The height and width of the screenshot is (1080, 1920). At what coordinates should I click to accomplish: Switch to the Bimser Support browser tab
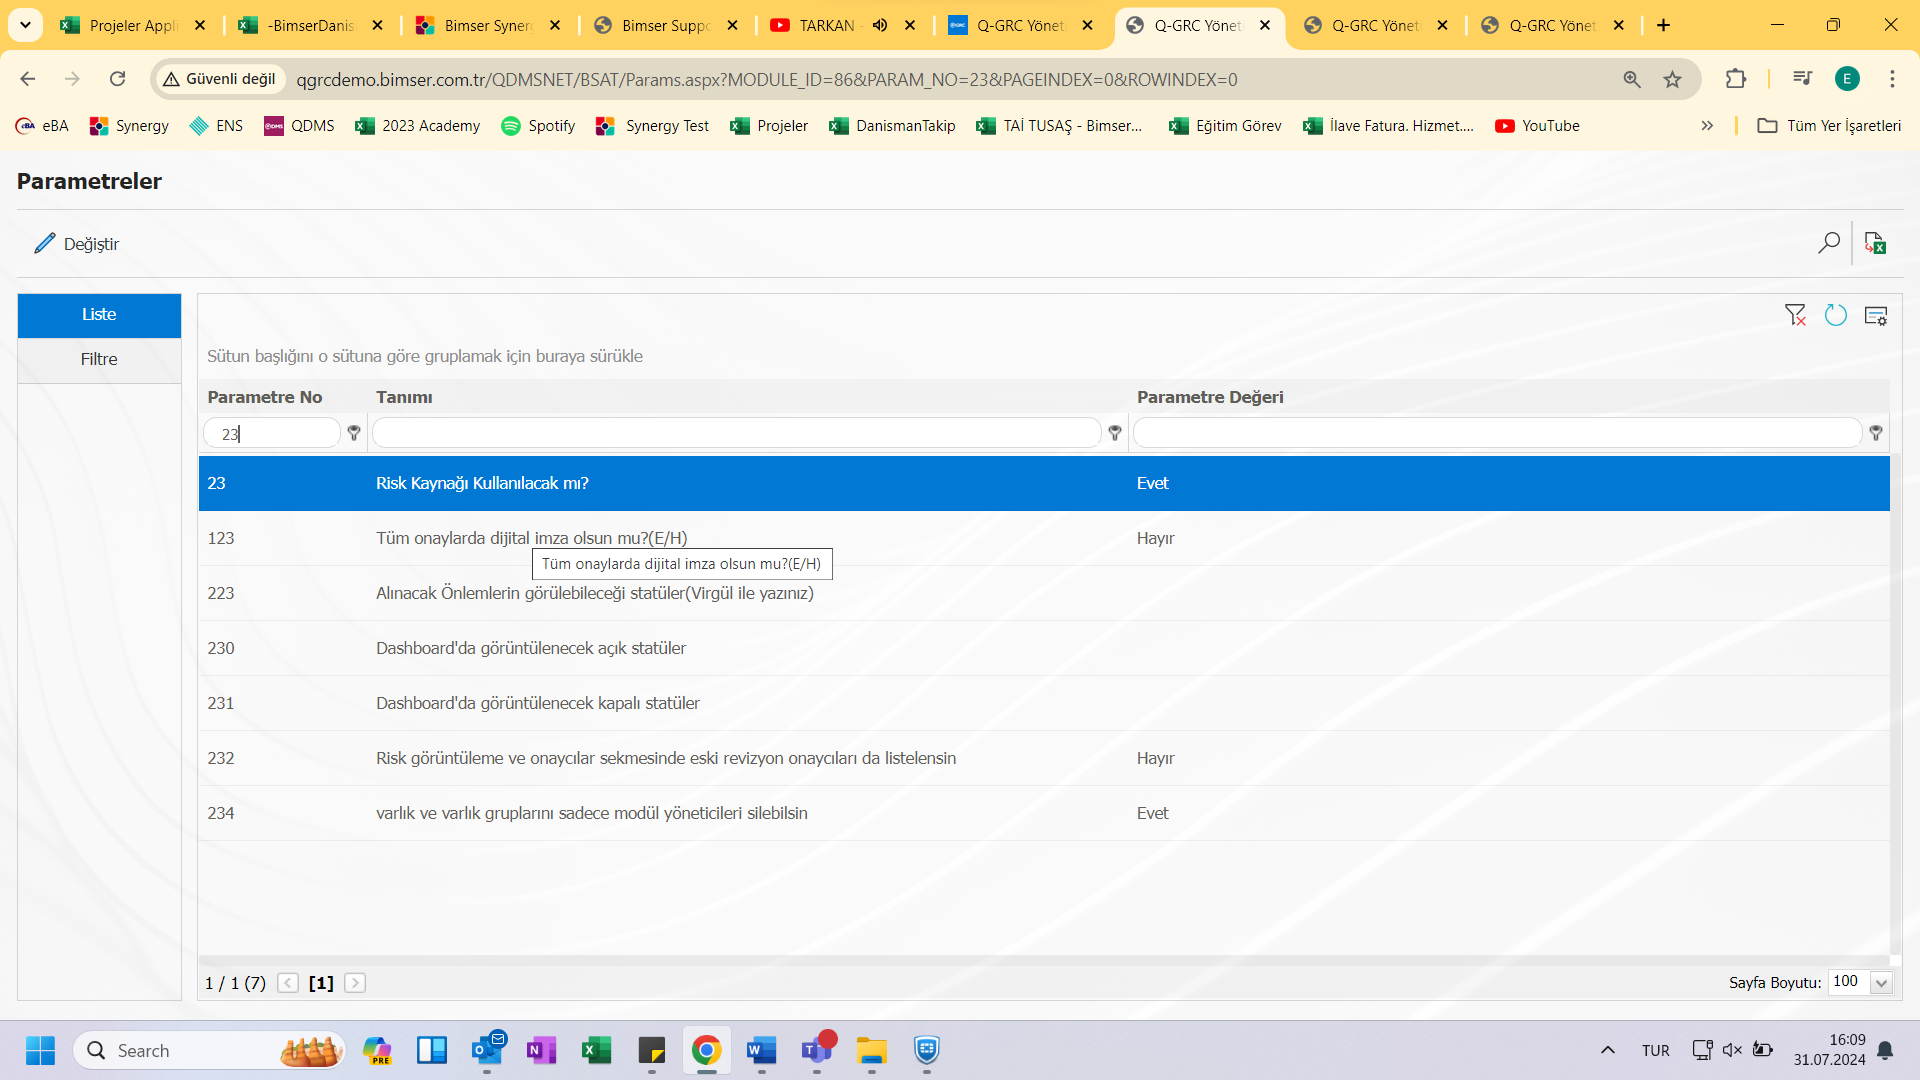(x=664, y=26)
